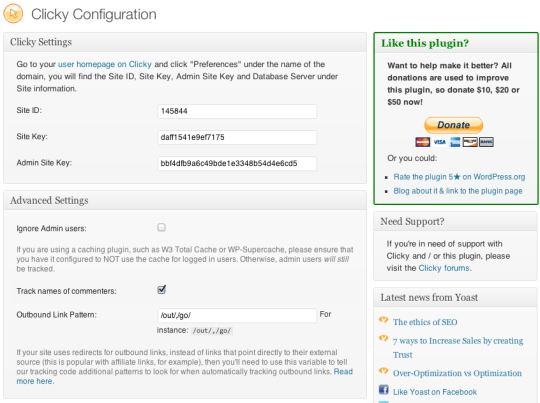
Task: Focus the Site ID input field
Action: [x=237, y=111]
